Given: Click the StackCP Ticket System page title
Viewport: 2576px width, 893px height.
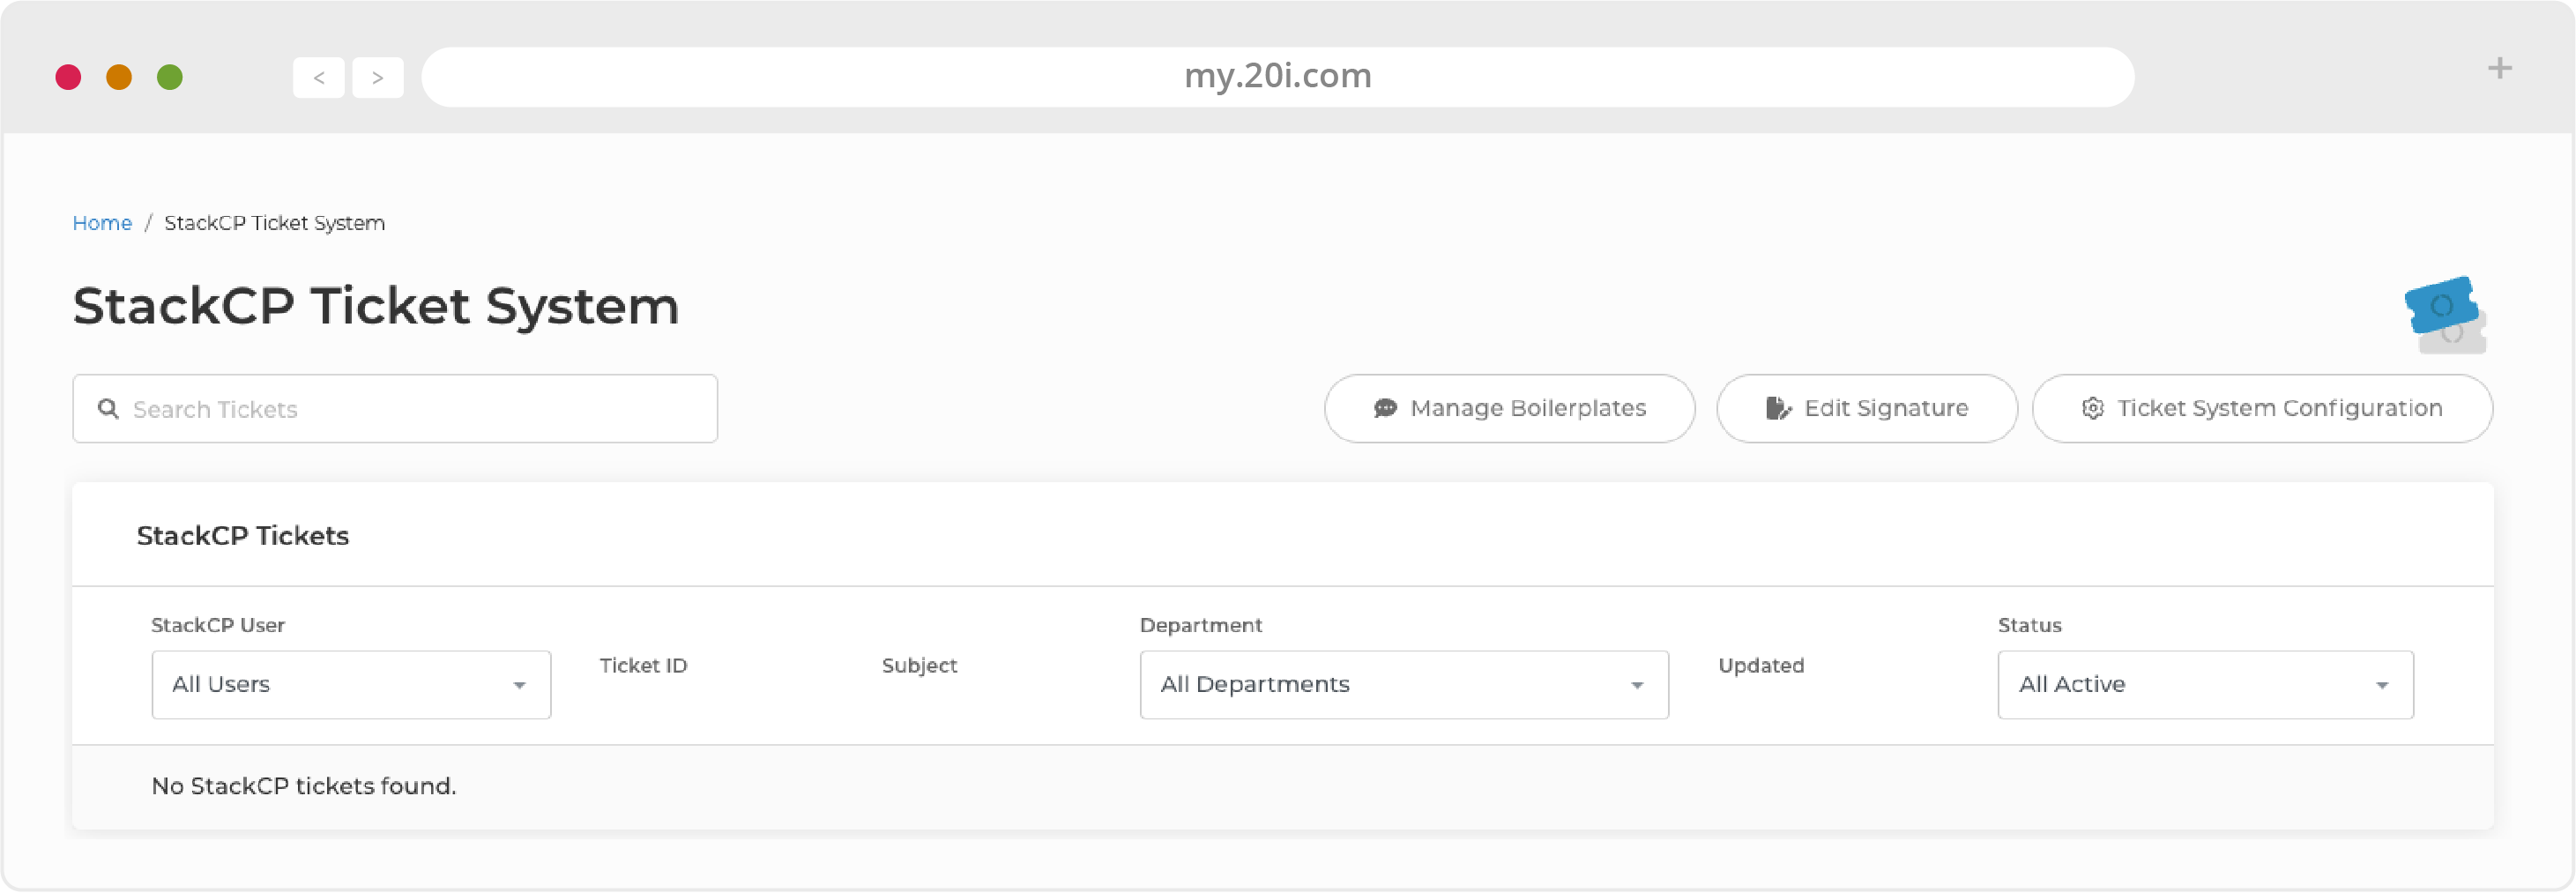Looking at the screenshot, I should pos(376,305).
